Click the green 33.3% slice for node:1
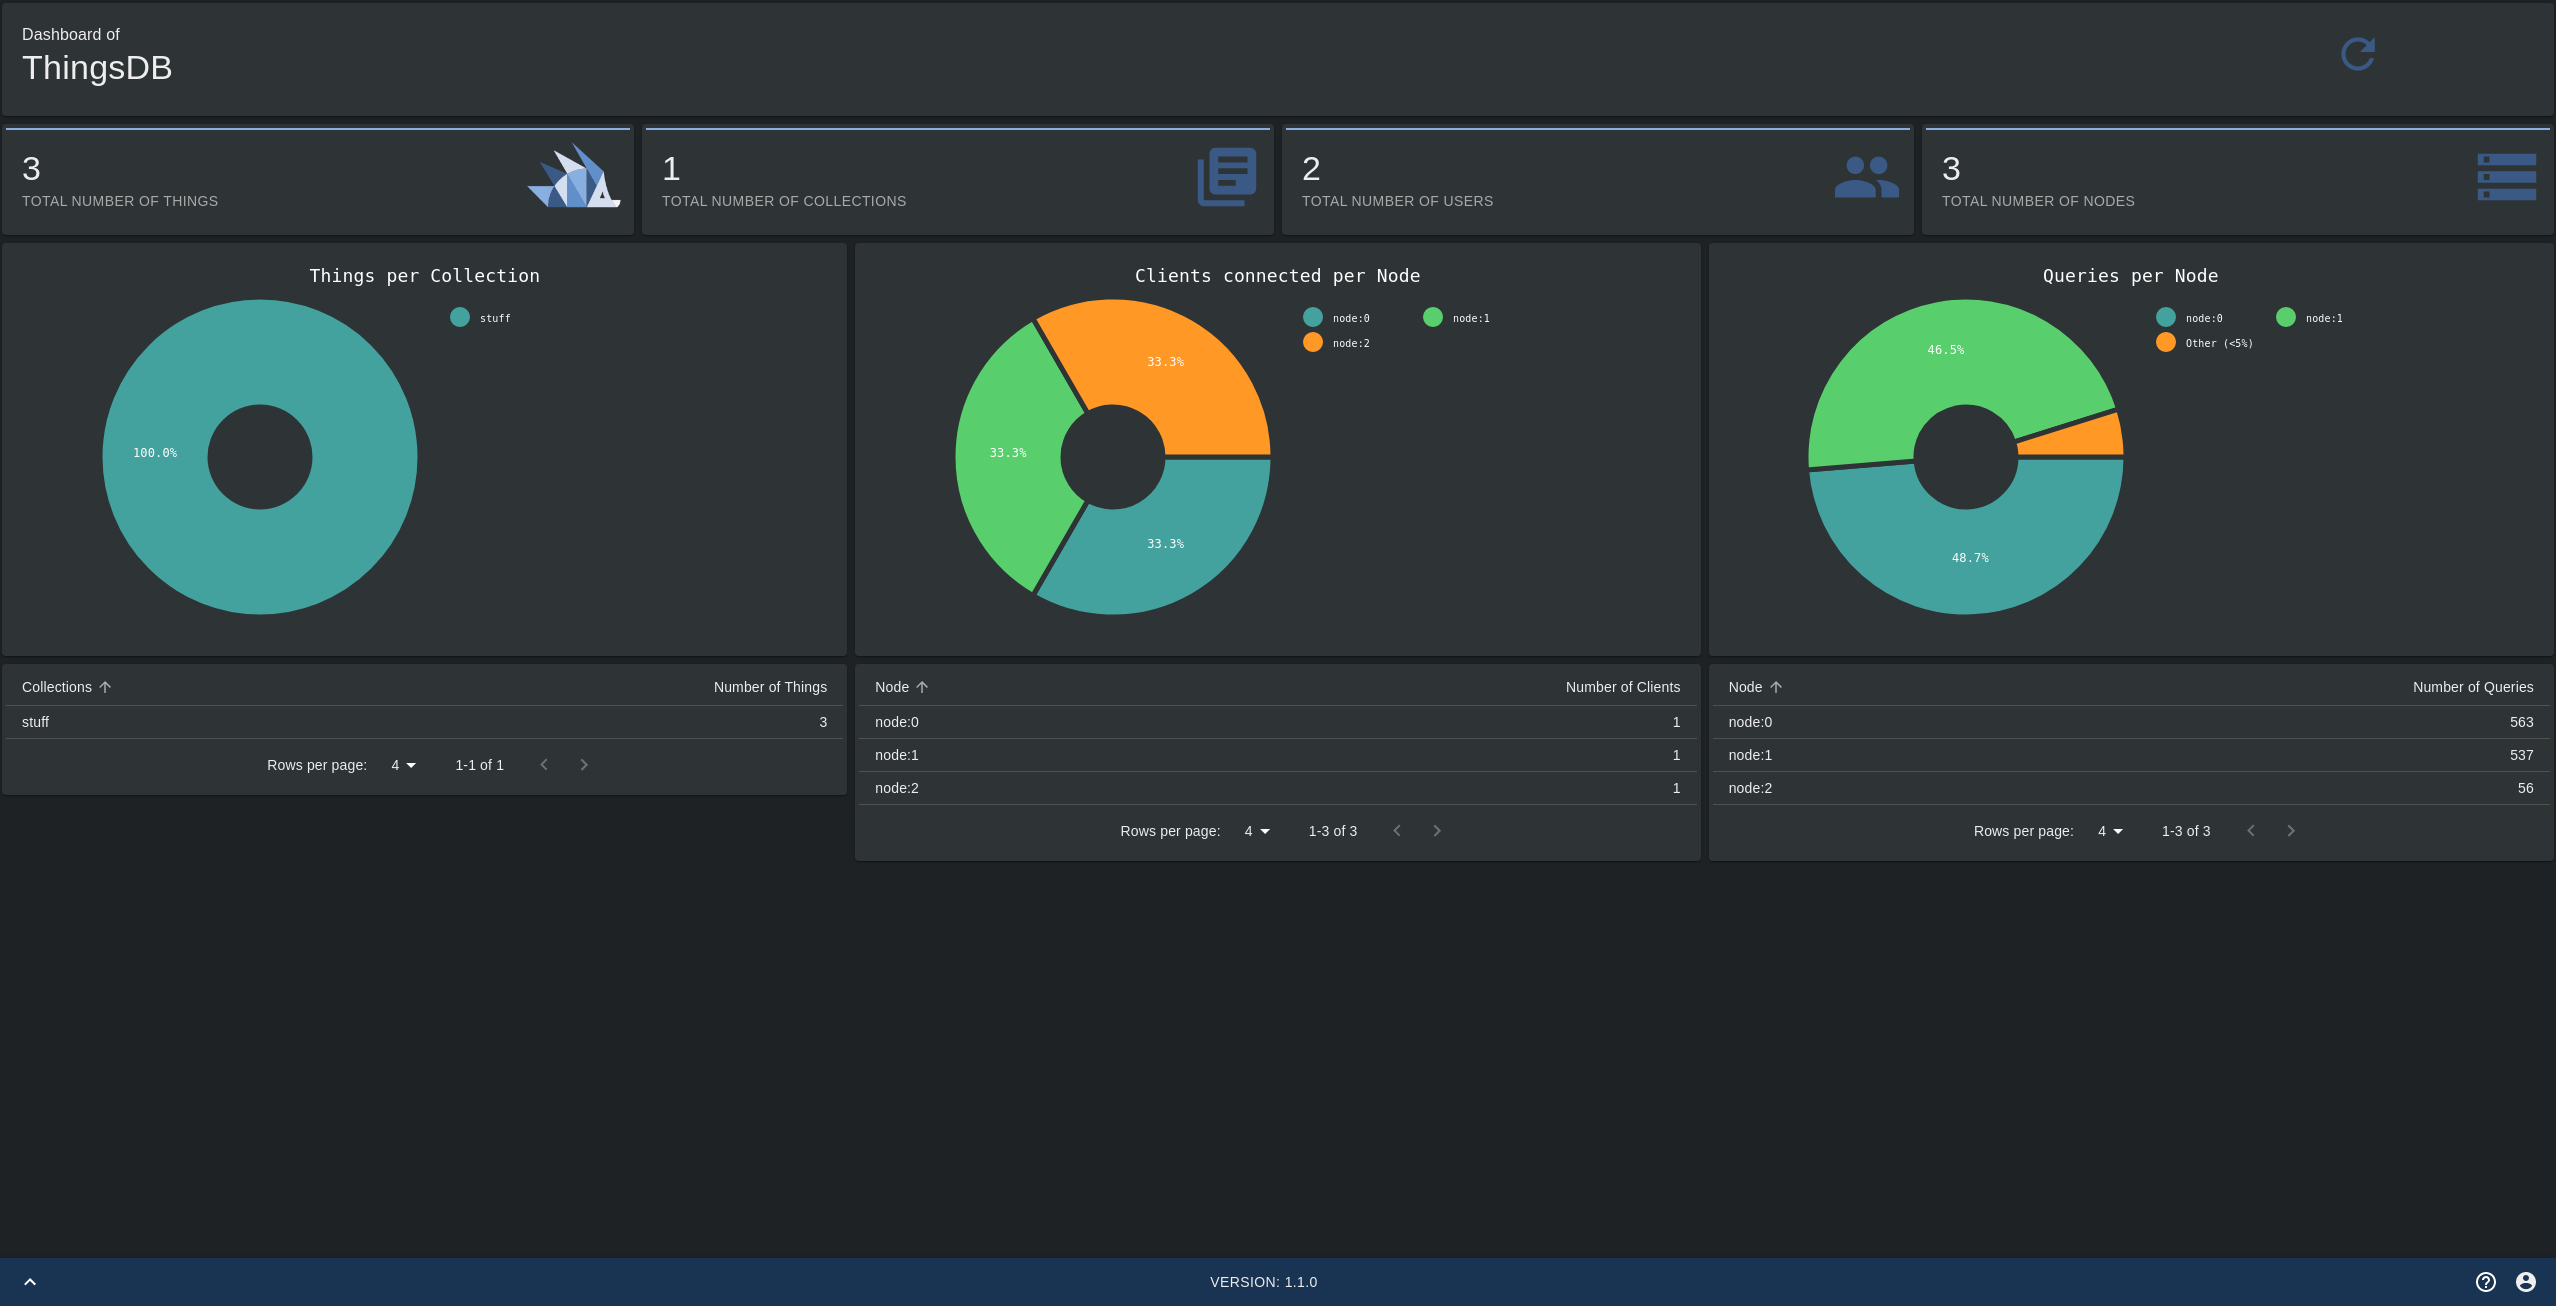The width and height of the screenshot is (2556, 1306). [x=1008, y=453]
